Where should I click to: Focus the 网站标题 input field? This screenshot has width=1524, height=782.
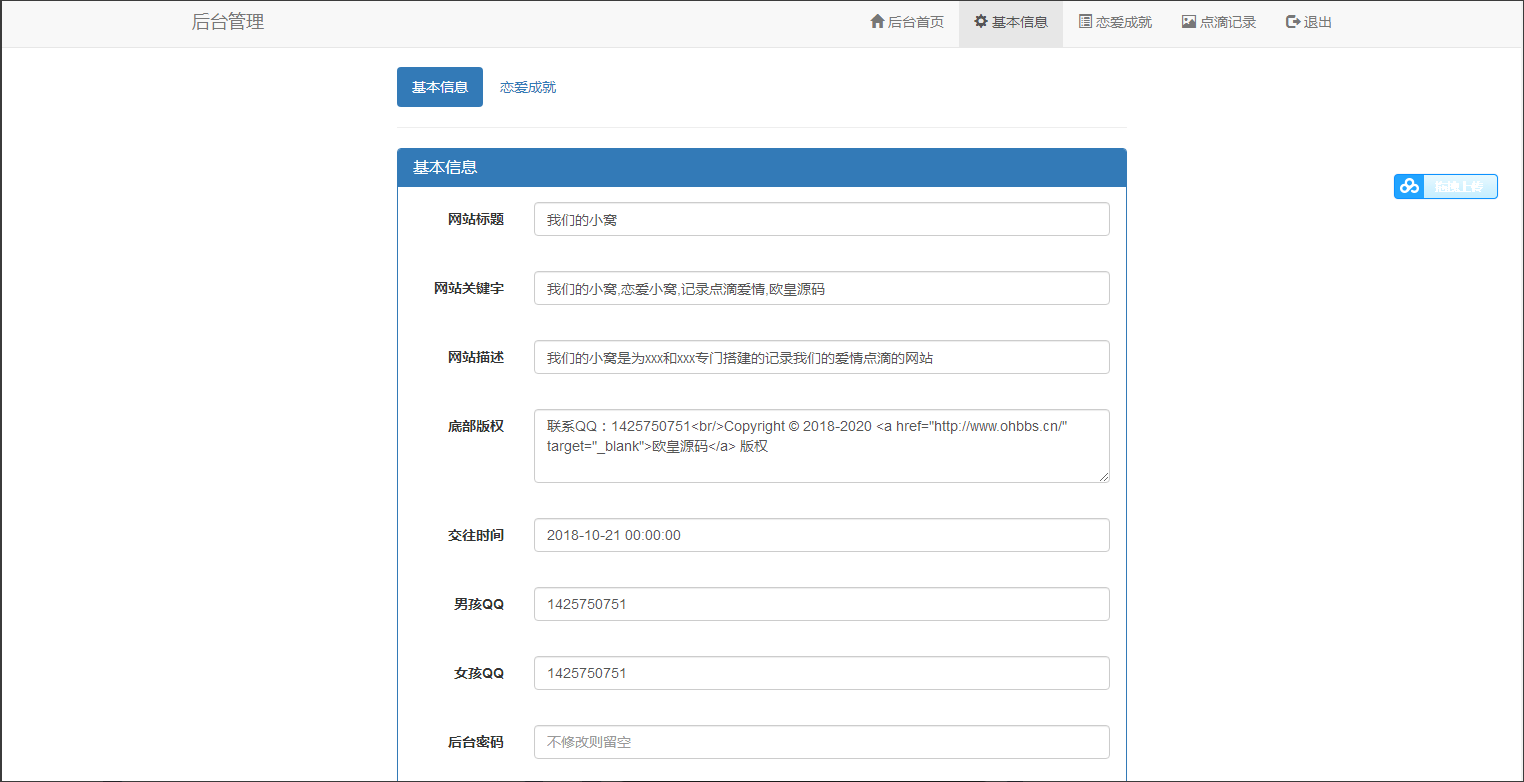pyautogui.click(x=821, y=219)
